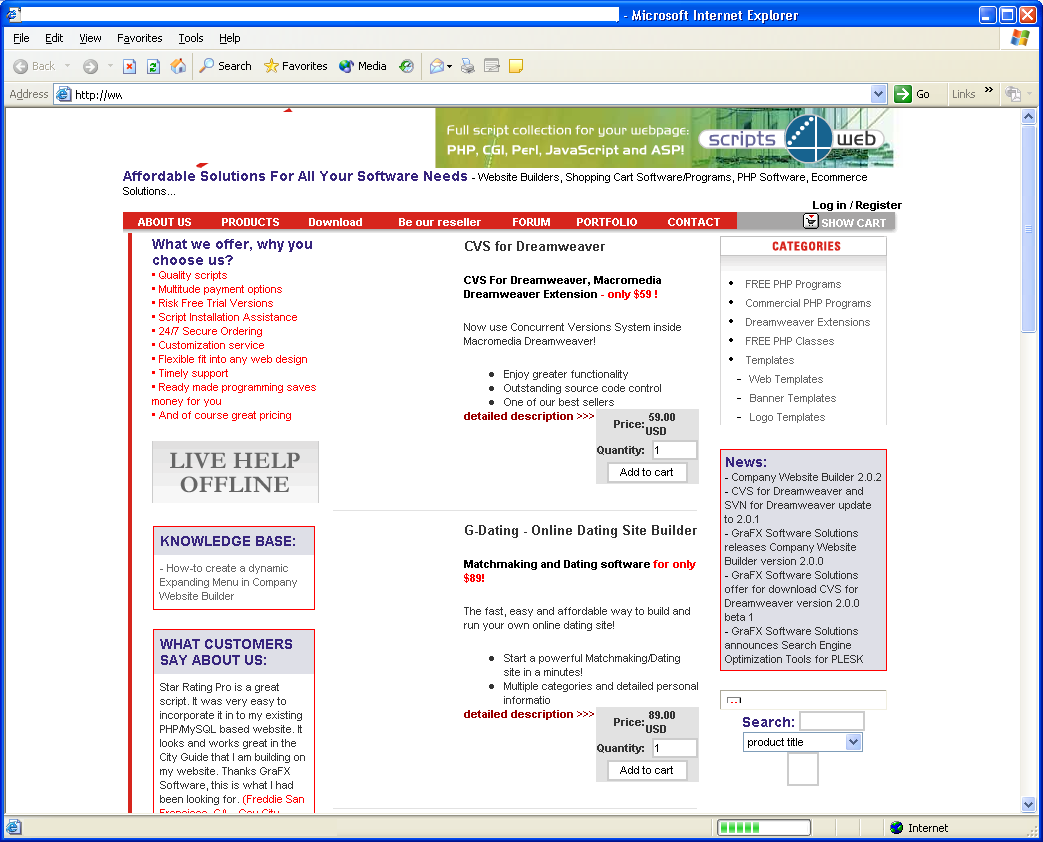Click the Log in link

click(x=829, y=205)
